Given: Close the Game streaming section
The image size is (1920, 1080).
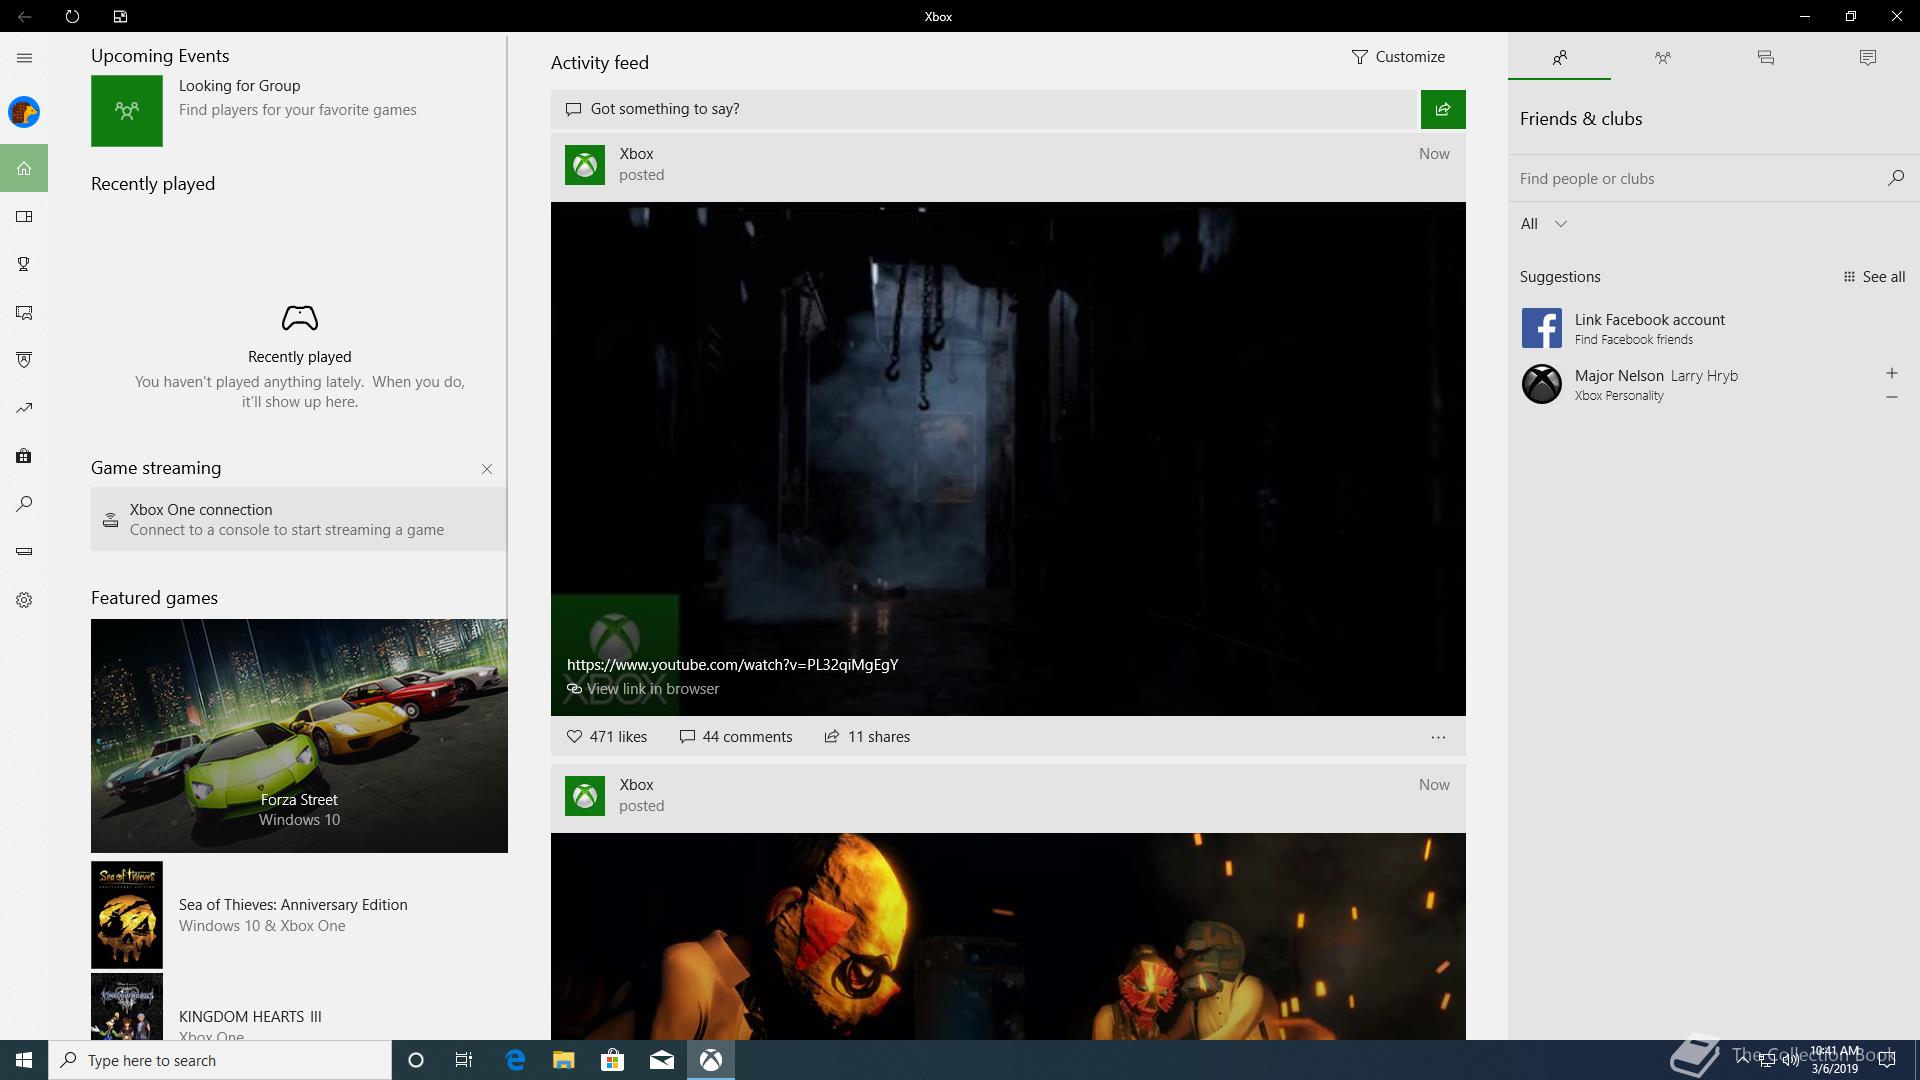Looking at the screenshot, I should point(487,469).
